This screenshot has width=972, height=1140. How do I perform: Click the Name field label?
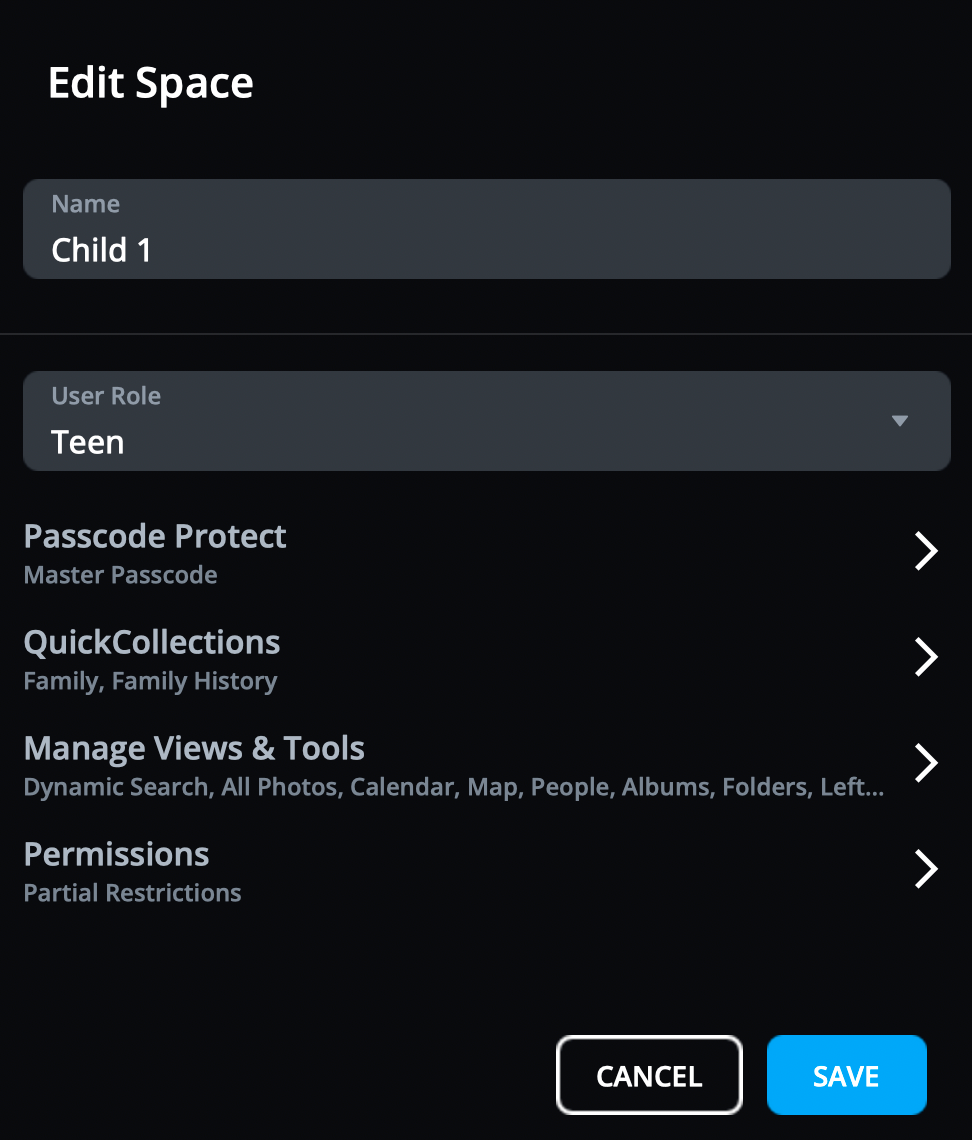(86, 204)
